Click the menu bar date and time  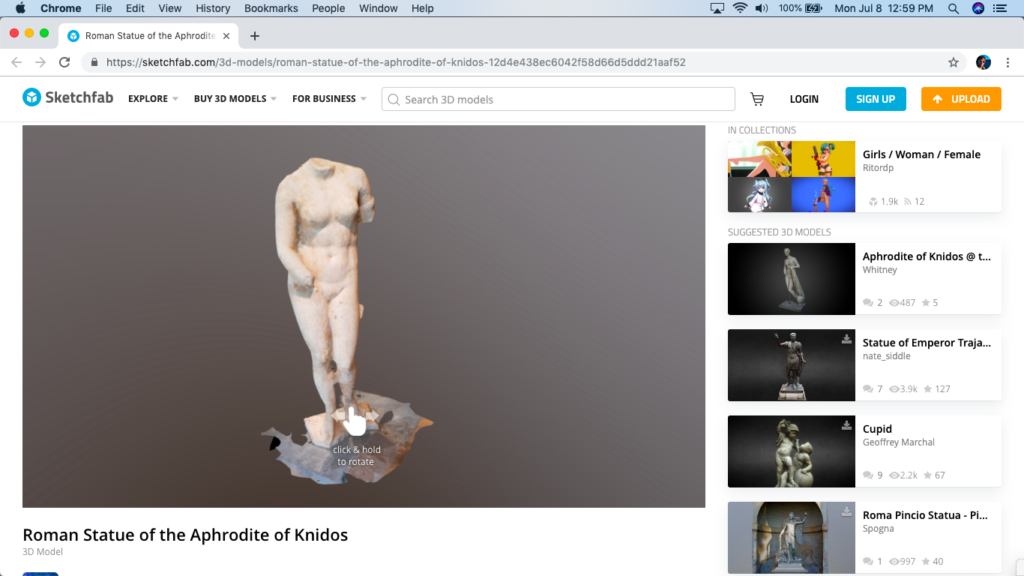[884, 8]
